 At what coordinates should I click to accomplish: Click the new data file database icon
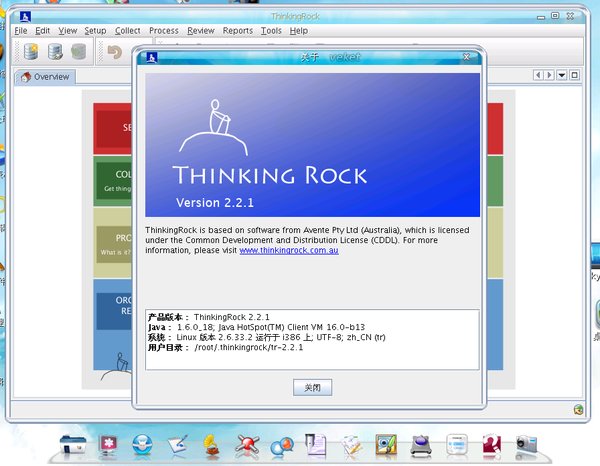(x=31, y=52)
